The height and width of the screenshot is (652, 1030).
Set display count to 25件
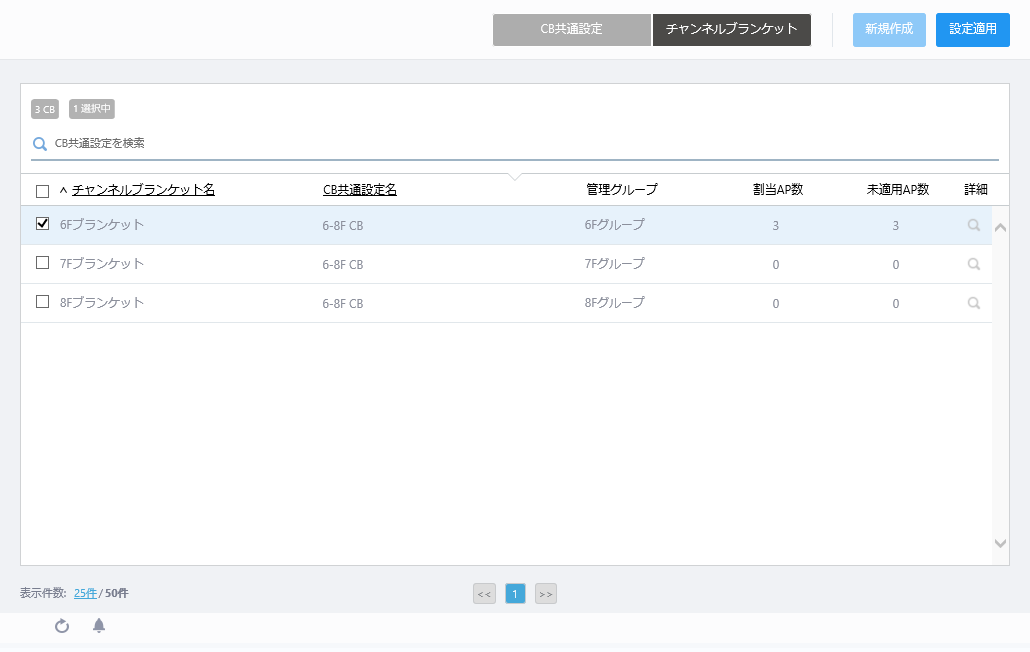85,594
